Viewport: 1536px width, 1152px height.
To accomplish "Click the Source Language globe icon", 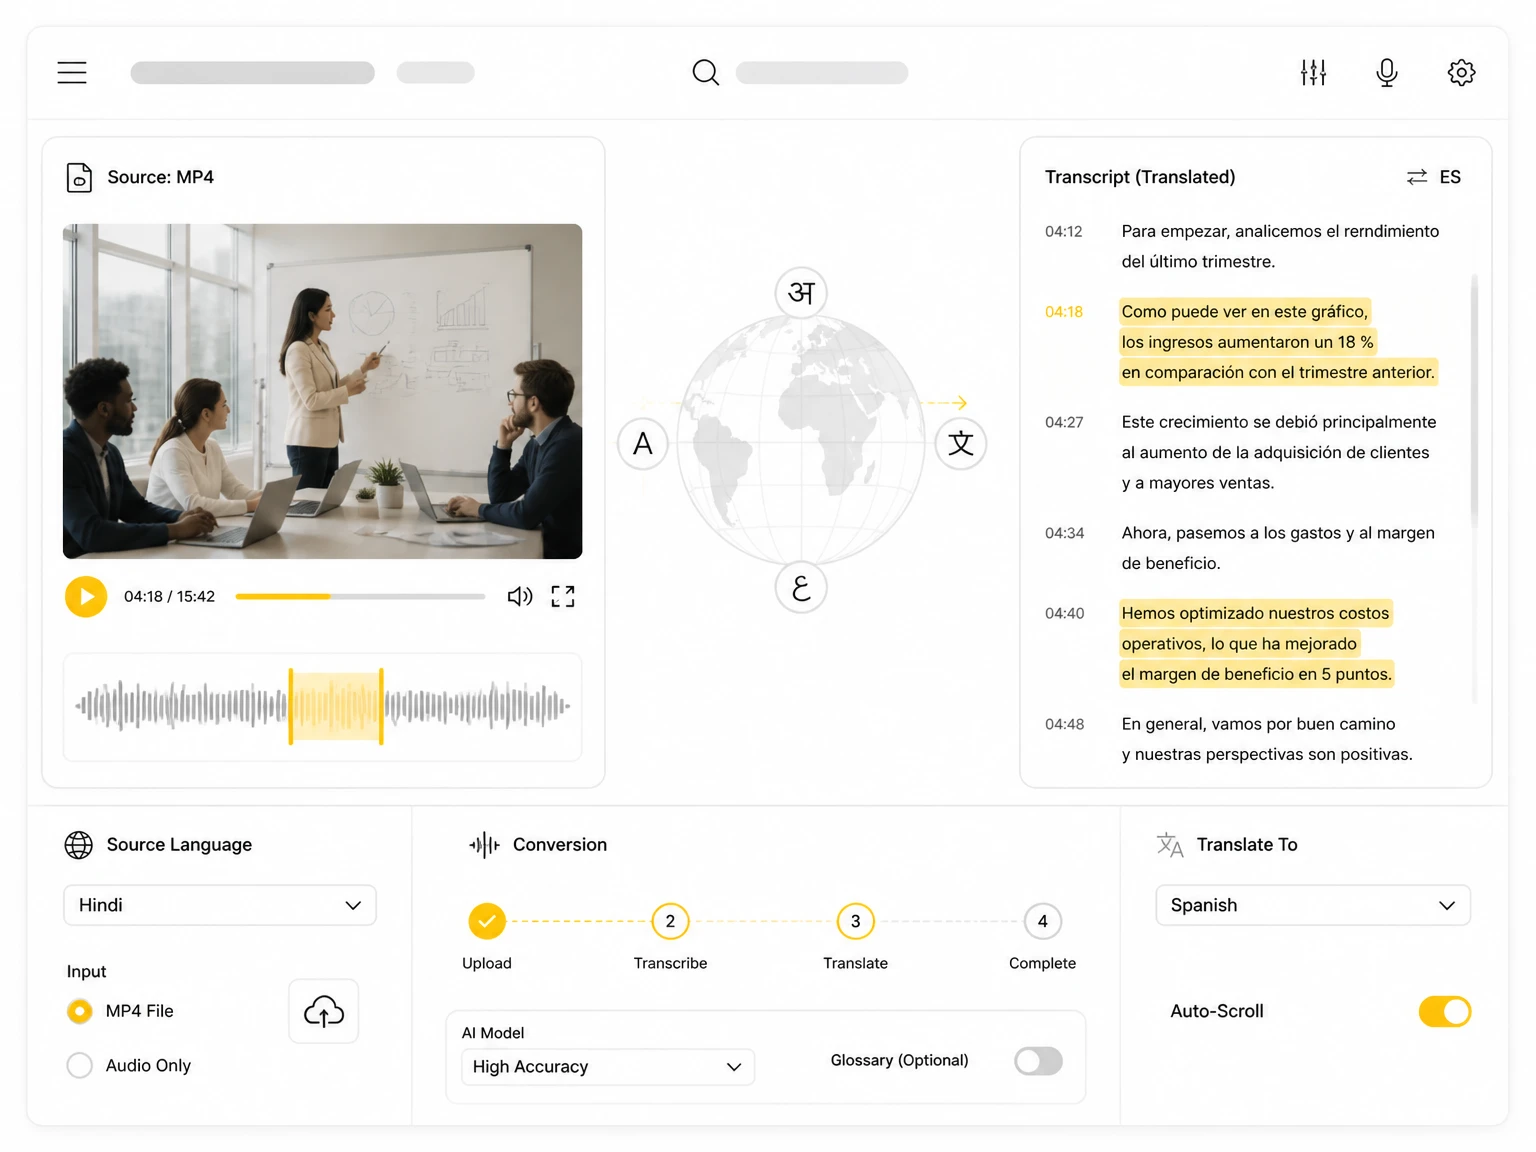I will point(79,845).
